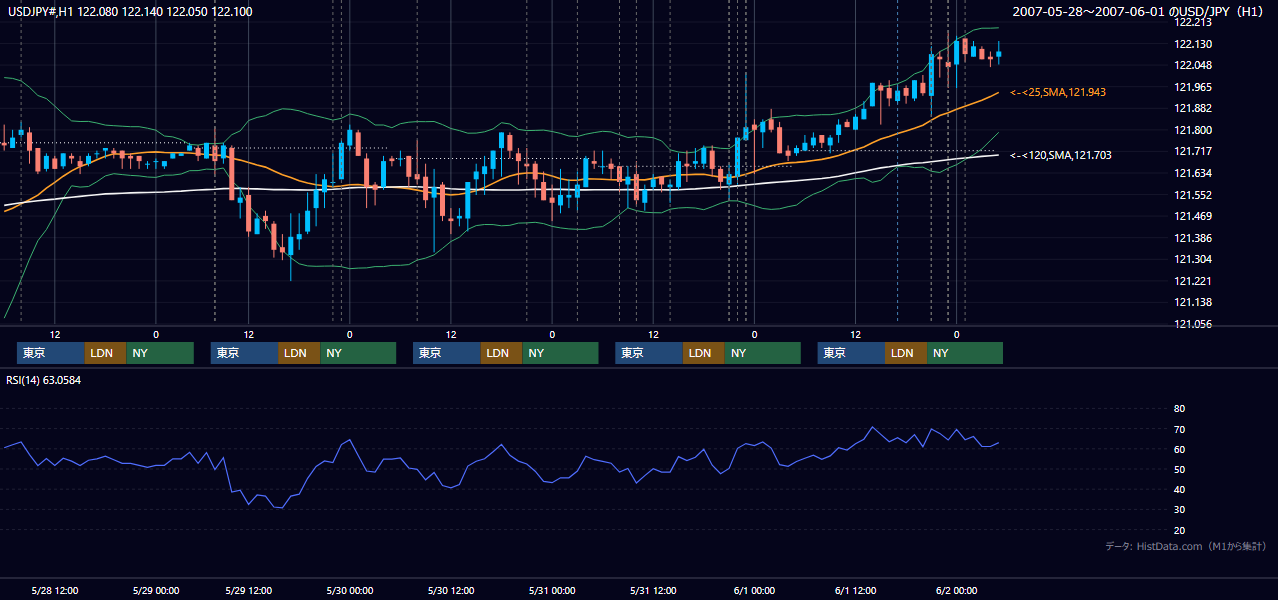Click the rightmost LDN session block

(906, 353)
